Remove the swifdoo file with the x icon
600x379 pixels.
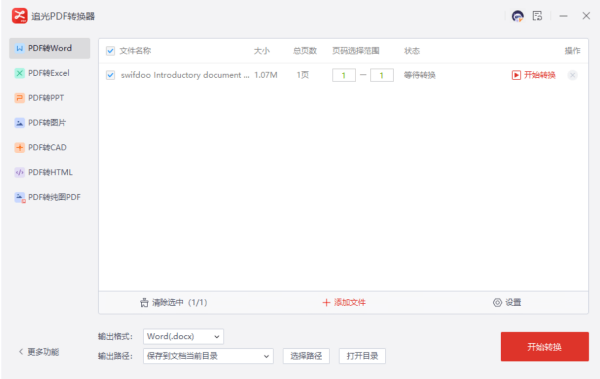point(572,75)
